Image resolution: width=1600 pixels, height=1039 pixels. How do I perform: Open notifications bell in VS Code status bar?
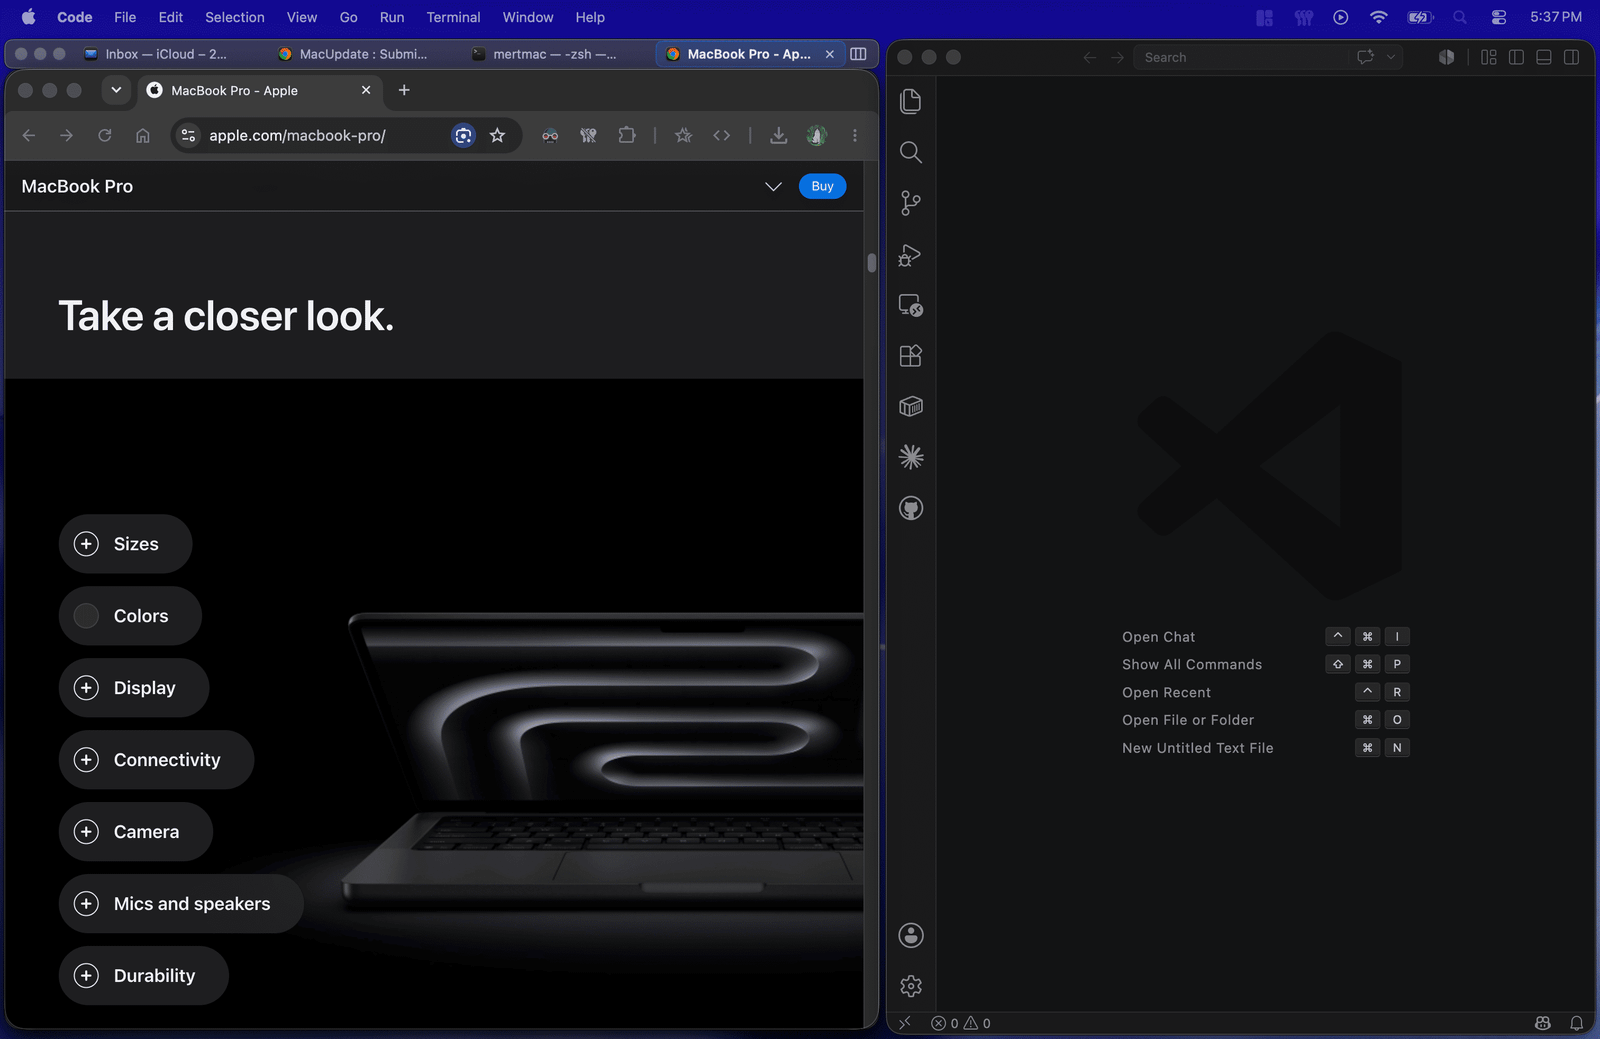tap(1576, 1023)
